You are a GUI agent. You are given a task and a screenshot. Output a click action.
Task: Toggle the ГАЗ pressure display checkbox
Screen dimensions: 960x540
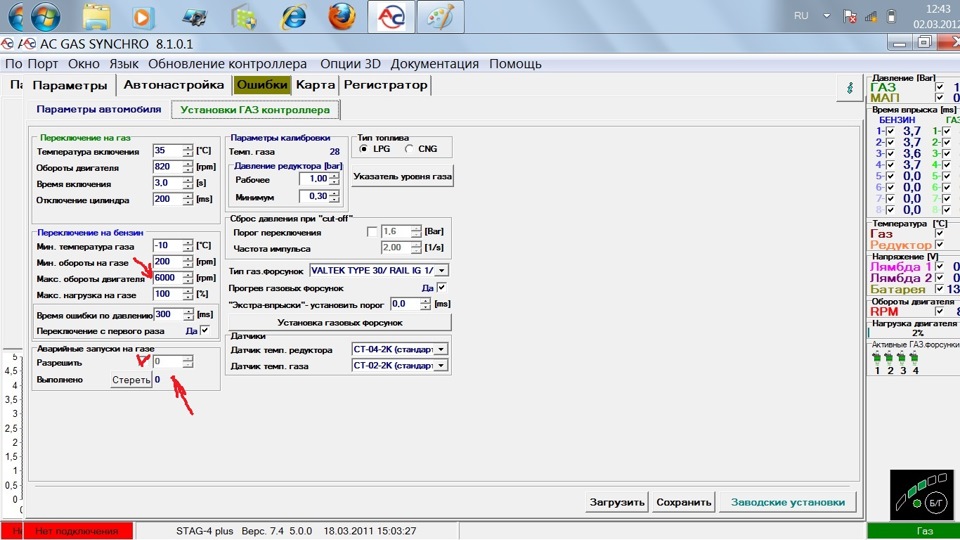tap(940, 87)
